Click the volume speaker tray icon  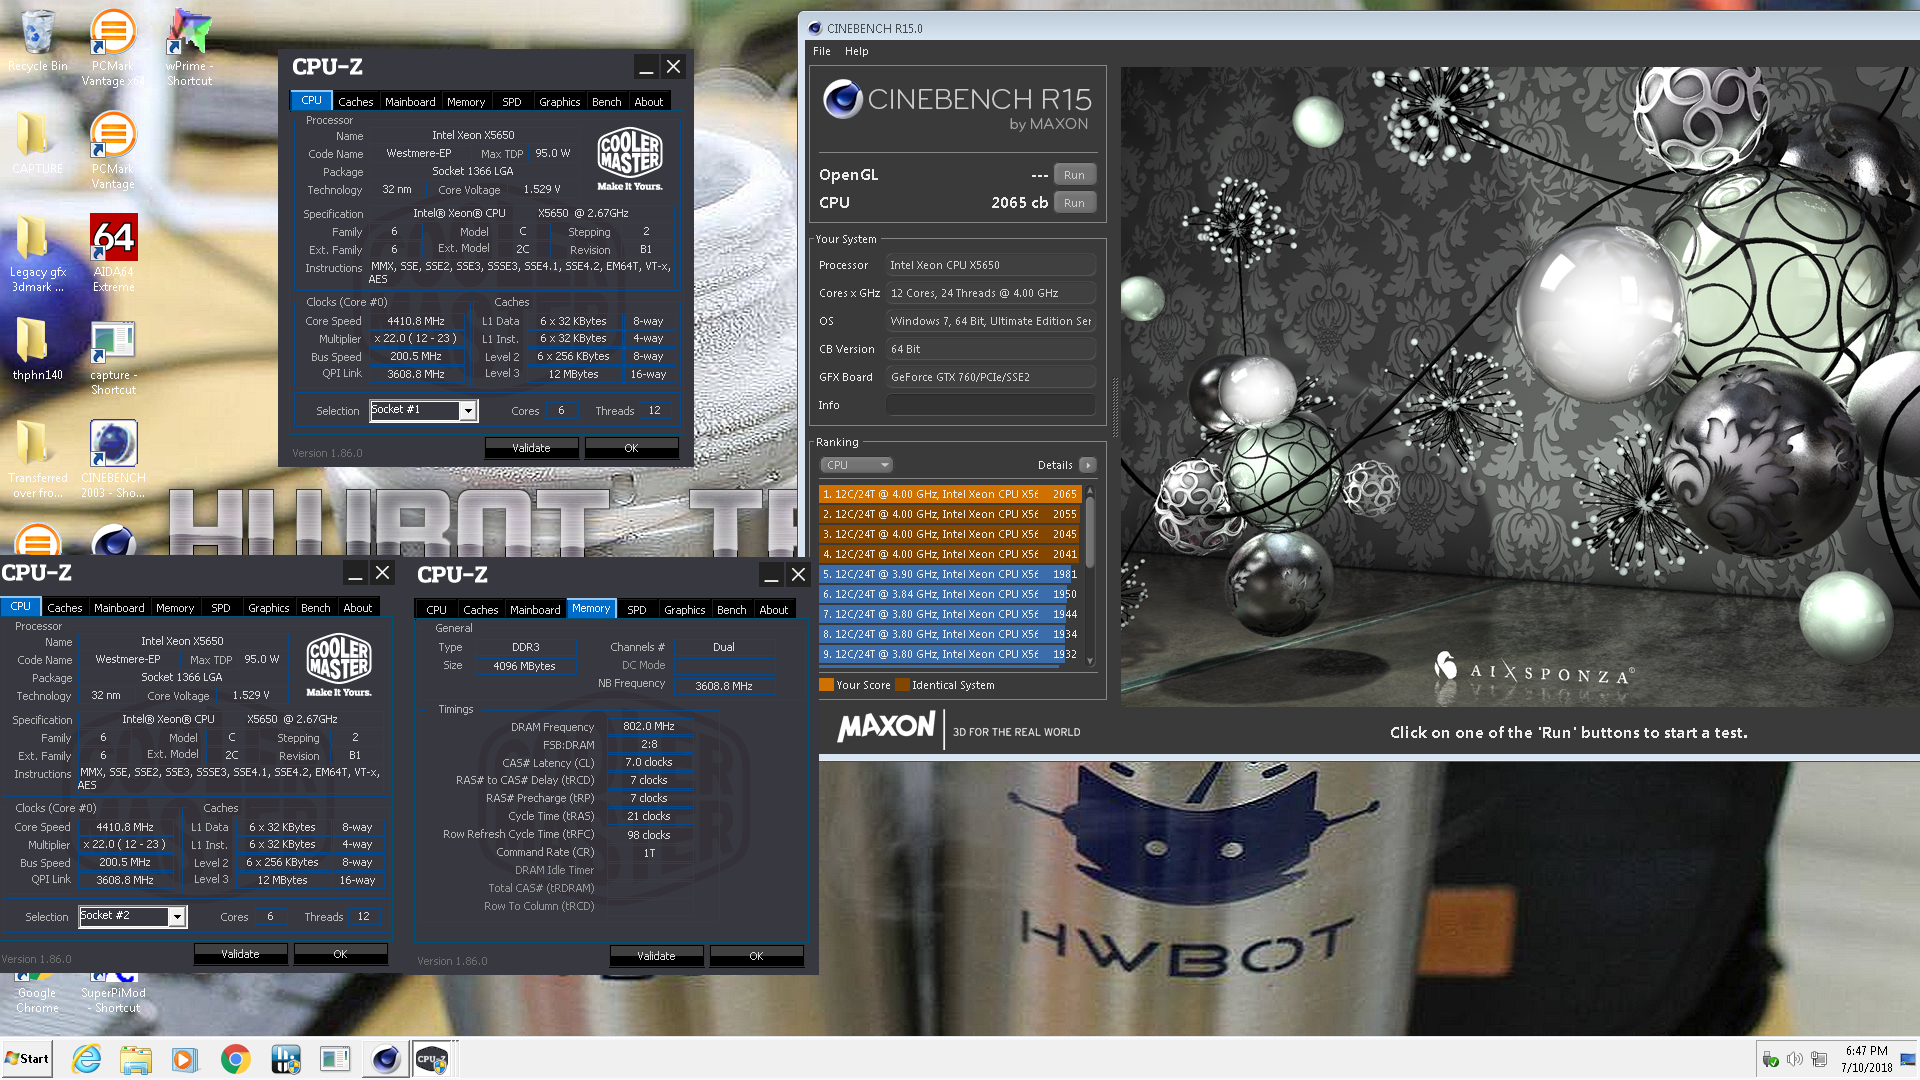pyautogui.click(x=1794, y=1059)
